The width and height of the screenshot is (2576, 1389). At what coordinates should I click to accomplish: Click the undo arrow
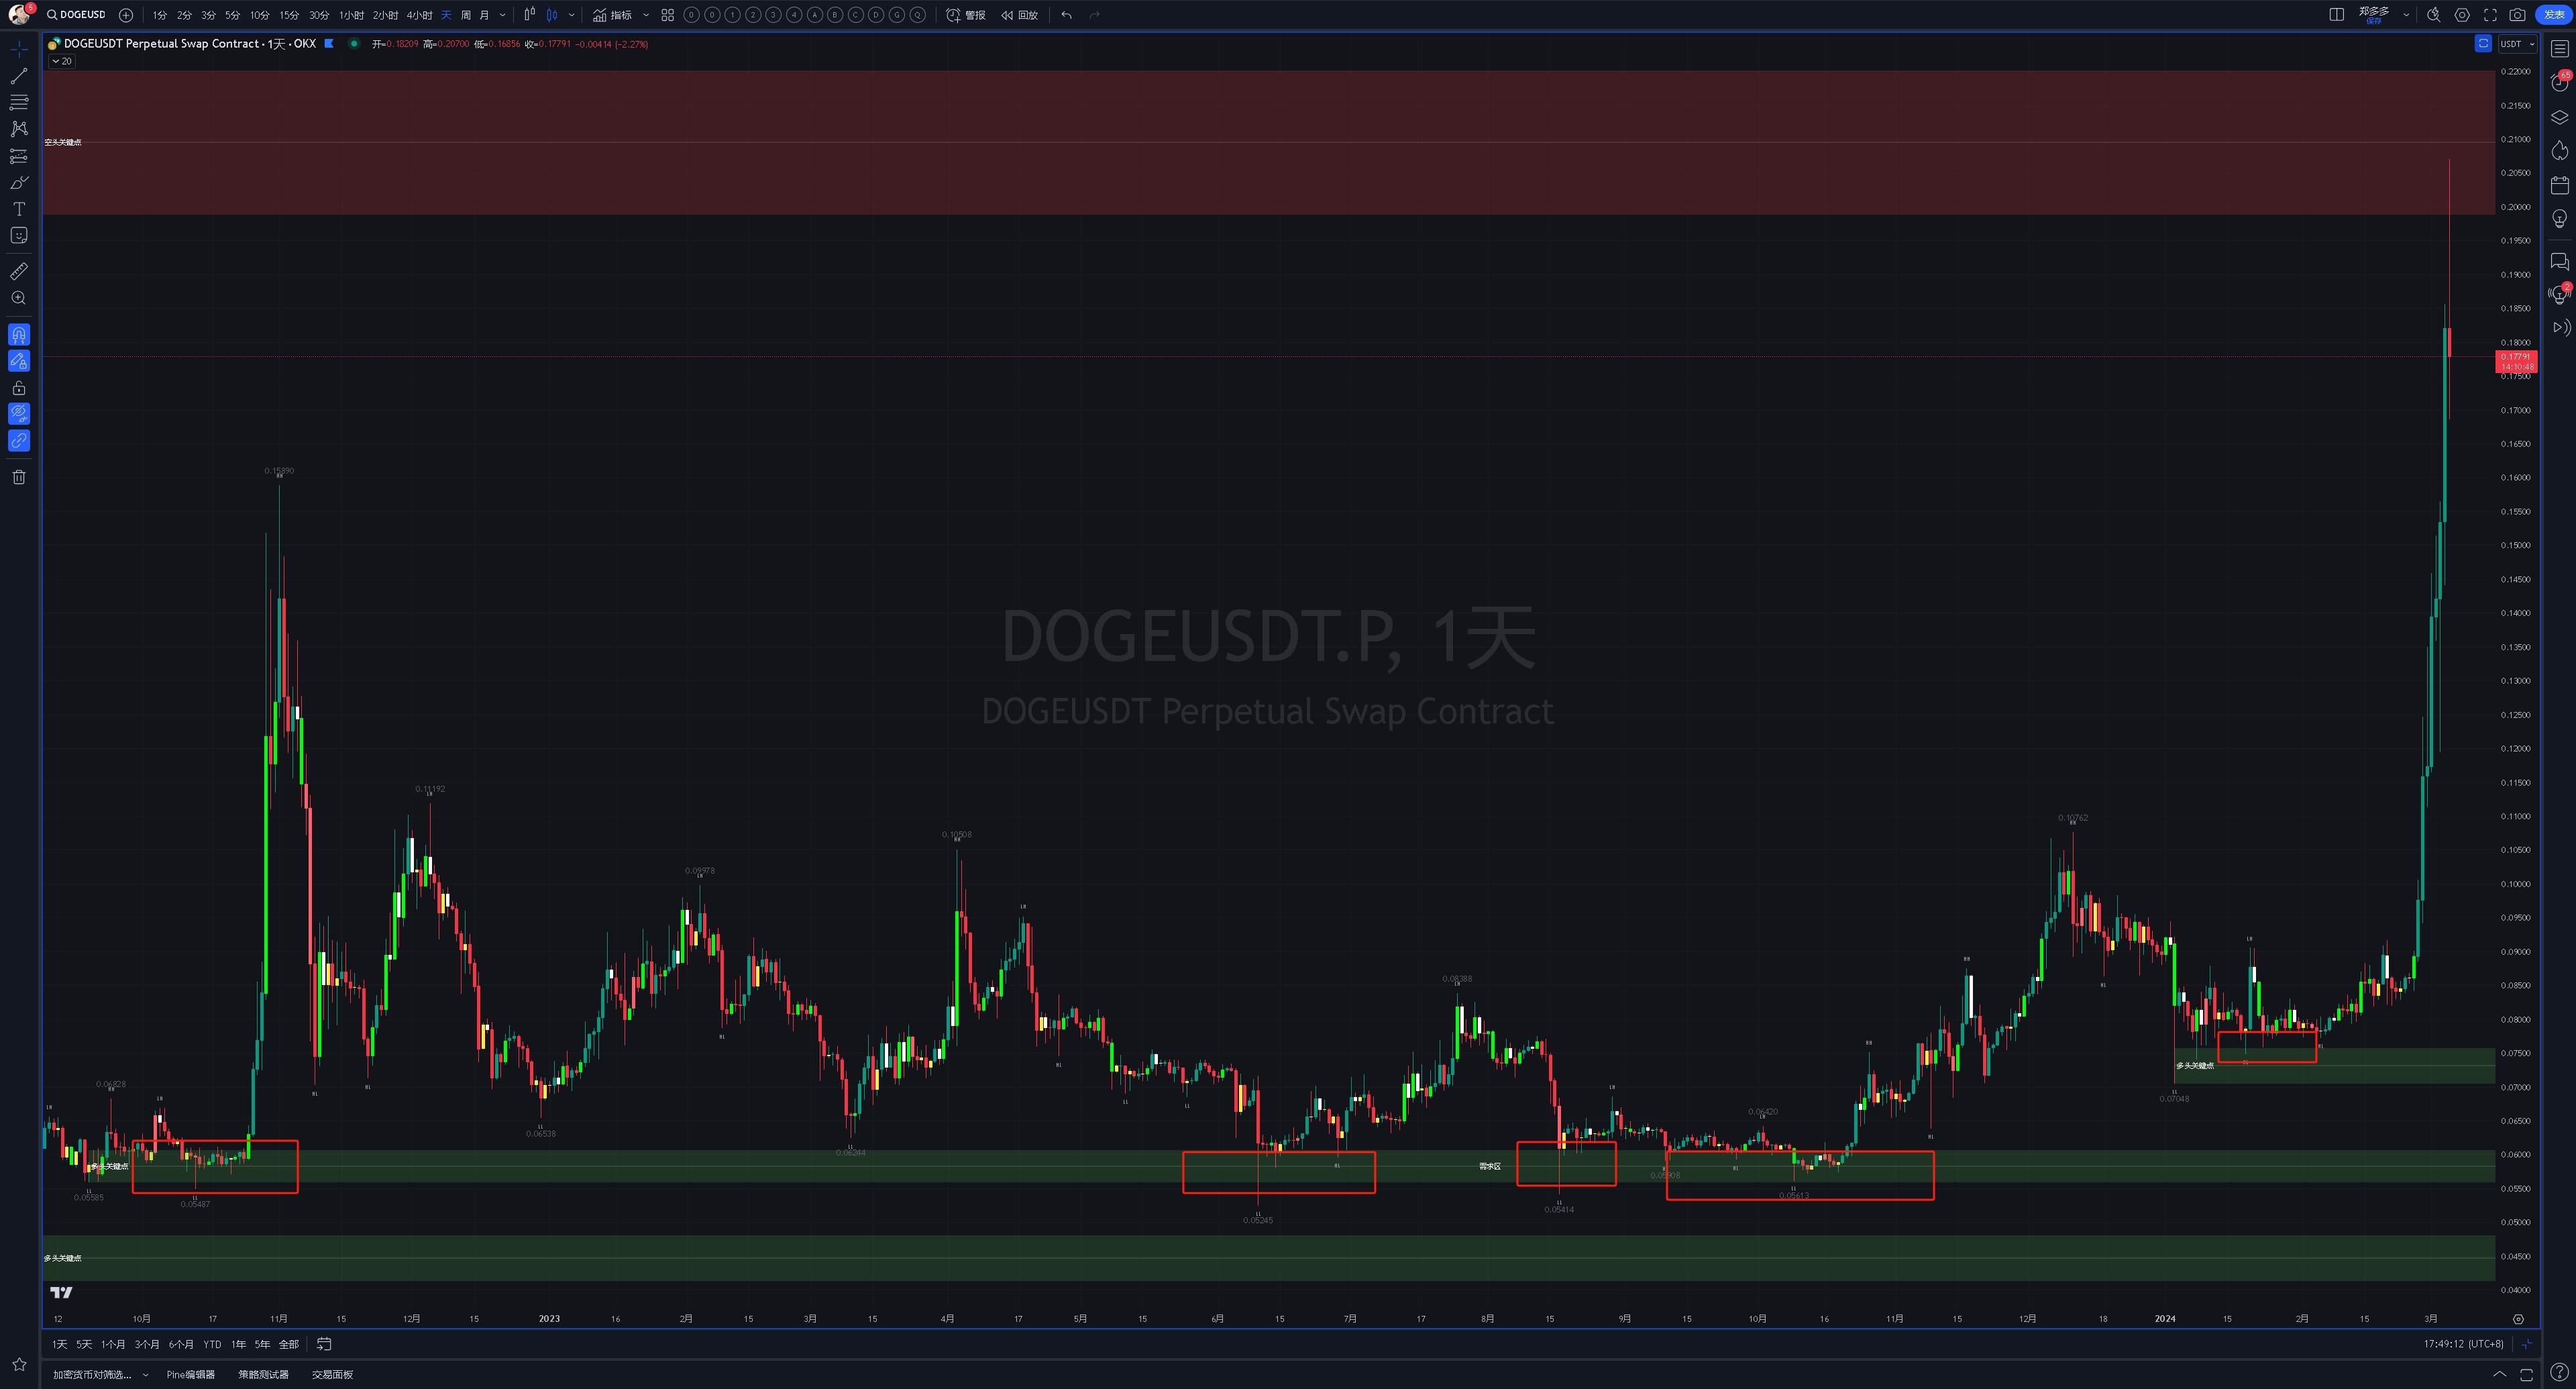1066,15
